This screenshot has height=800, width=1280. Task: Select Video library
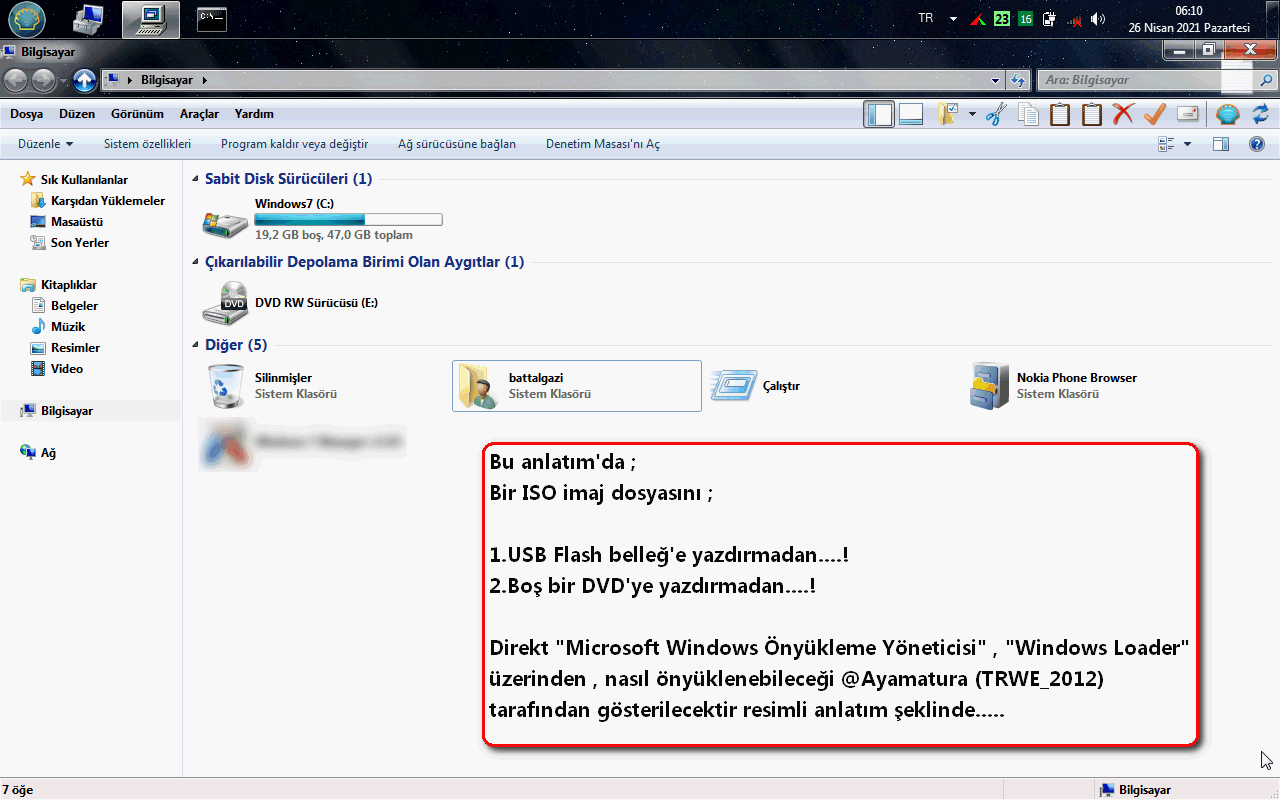(x=67, y=369)
